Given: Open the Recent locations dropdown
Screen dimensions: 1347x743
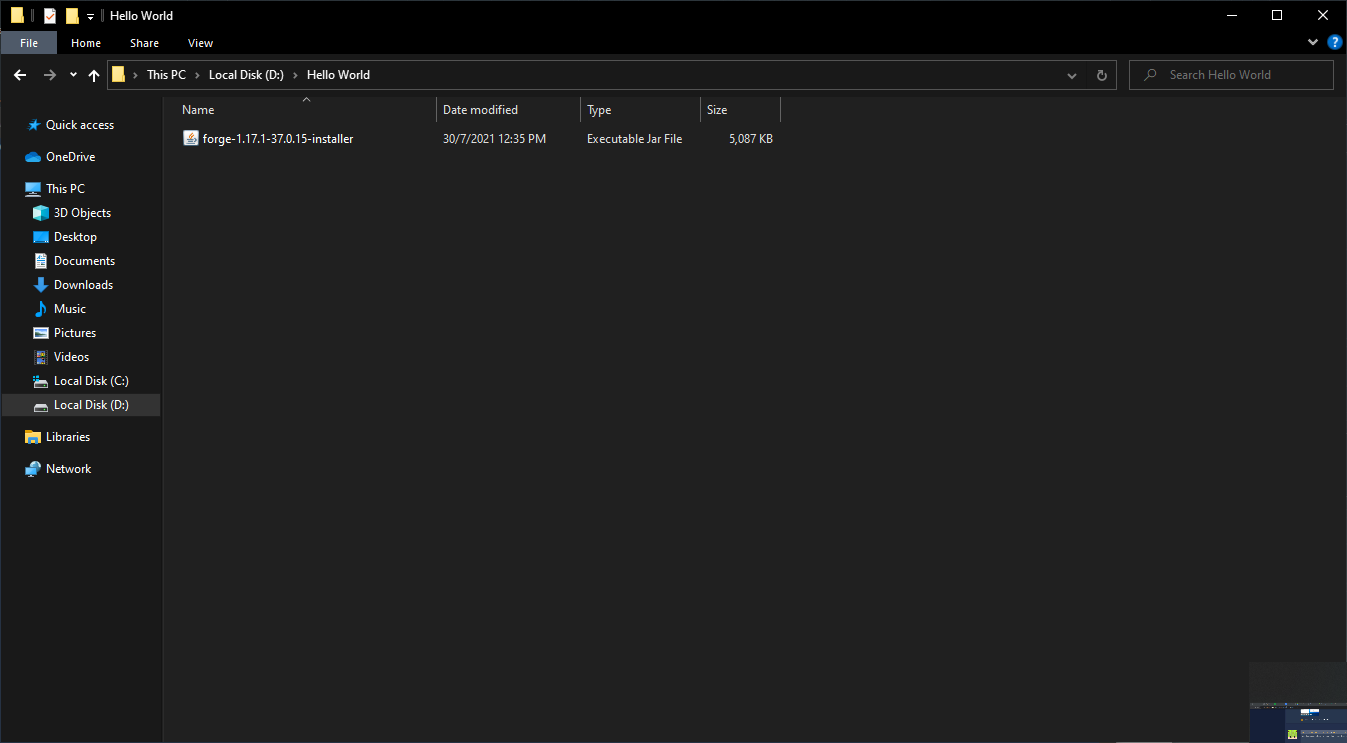Looking at the screenshot, I should (x=73, y=75).
